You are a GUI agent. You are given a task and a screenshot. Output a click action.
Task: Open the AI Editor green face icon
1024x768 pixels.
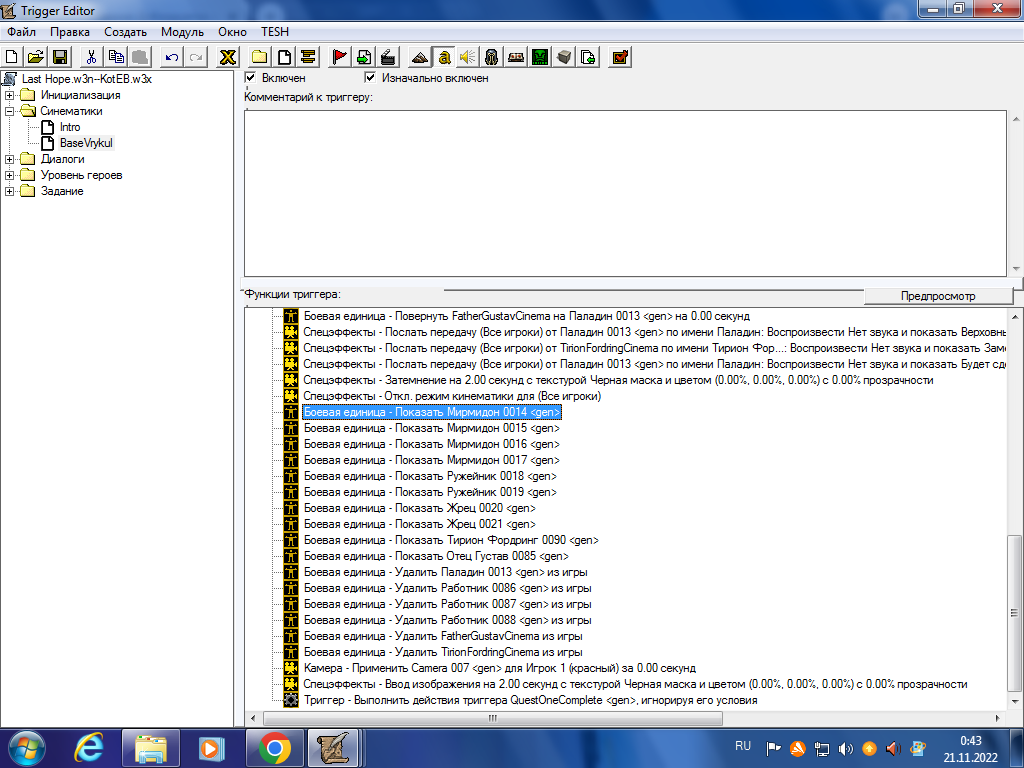[540, 57]
